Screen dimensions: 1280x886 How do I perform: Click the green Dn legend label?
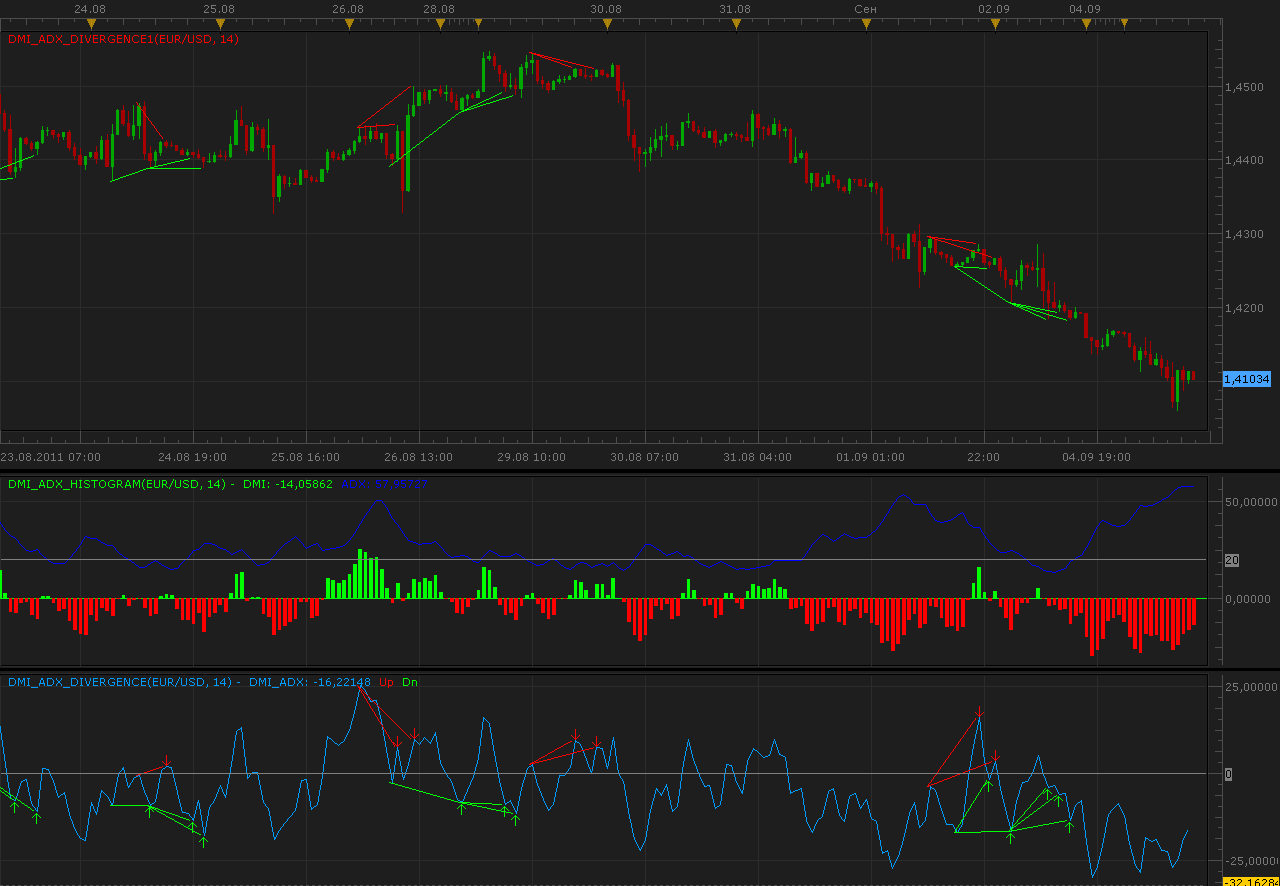pos(410,682)
